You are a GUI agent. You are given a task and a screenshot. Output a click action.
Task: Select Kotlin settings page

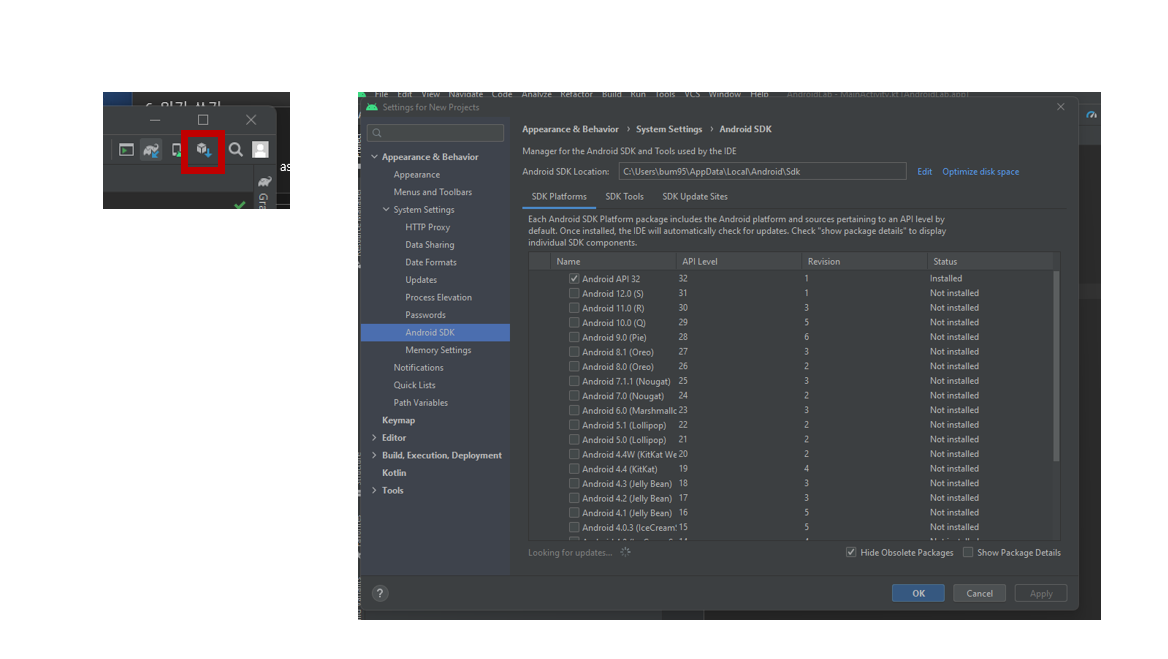coord(394,473)
